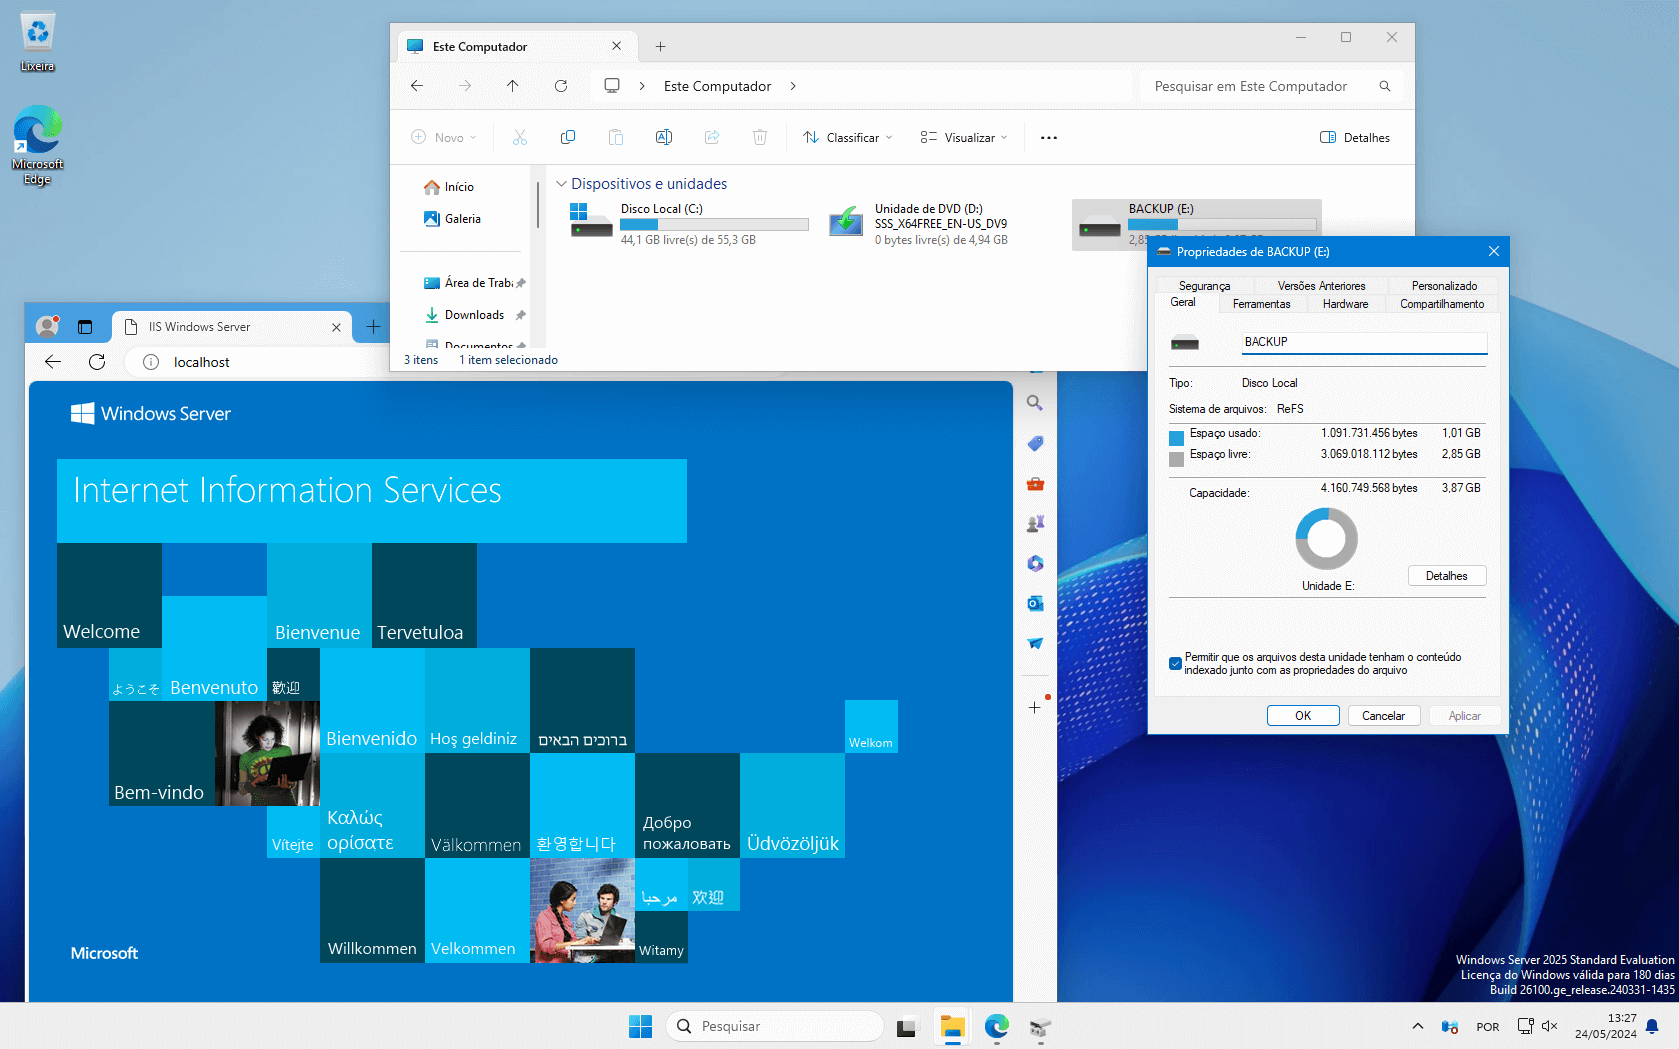Click the taskbar Pesquisar search box

click(x=775, y=1026)
